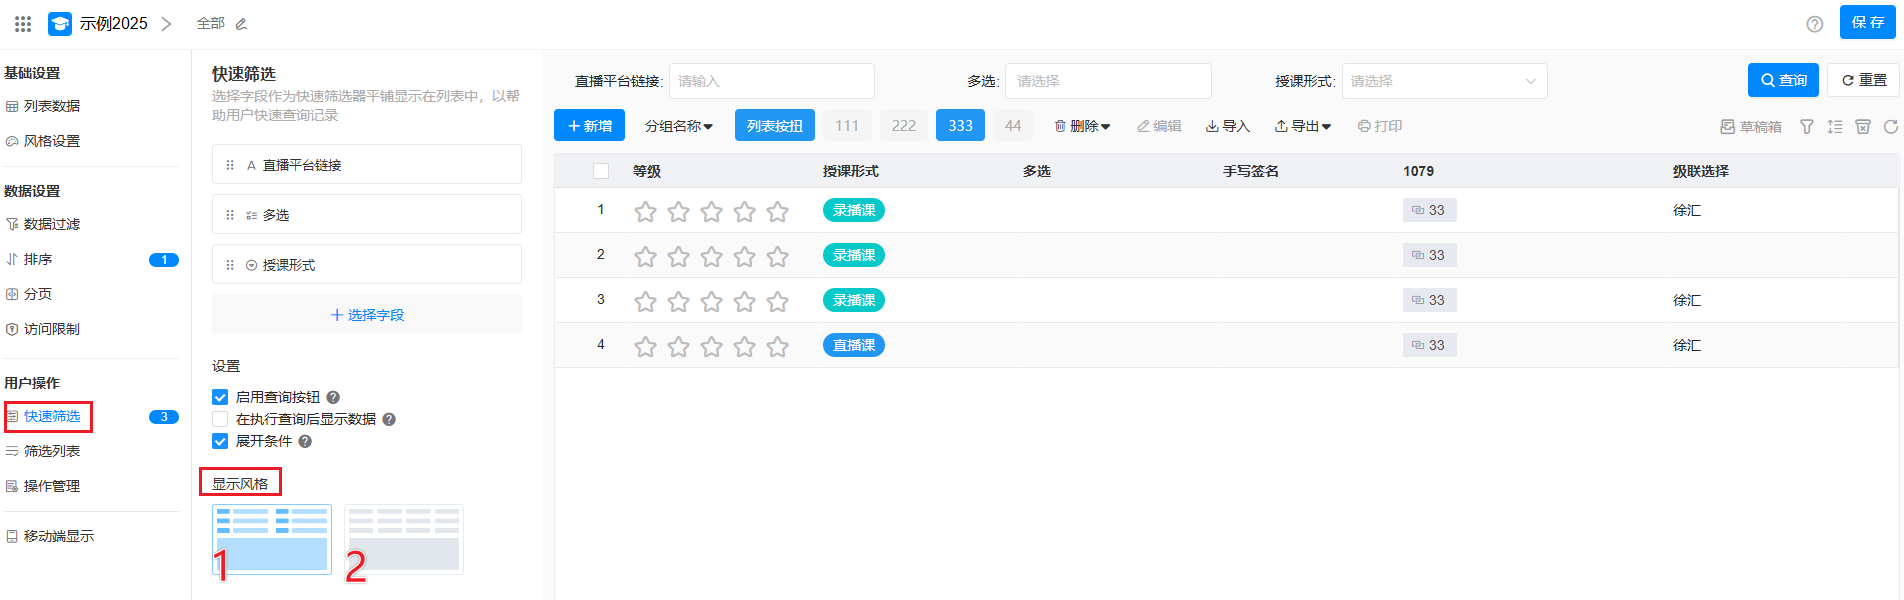Viewport: 1904px width, 600px height.
Task: Click the 直播平台链接 input field
Action: pyautogui.click(x=771, y=81)
